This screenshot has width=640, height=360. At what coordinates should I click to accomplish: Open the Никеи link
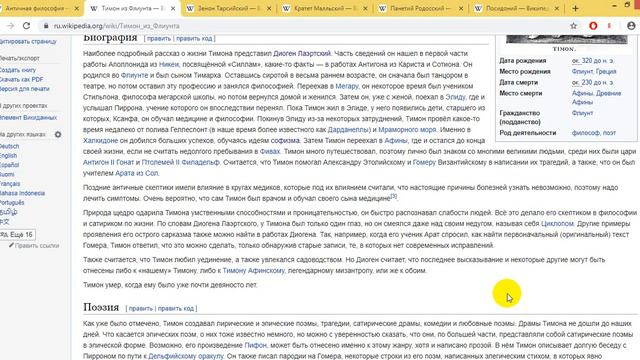169,64
